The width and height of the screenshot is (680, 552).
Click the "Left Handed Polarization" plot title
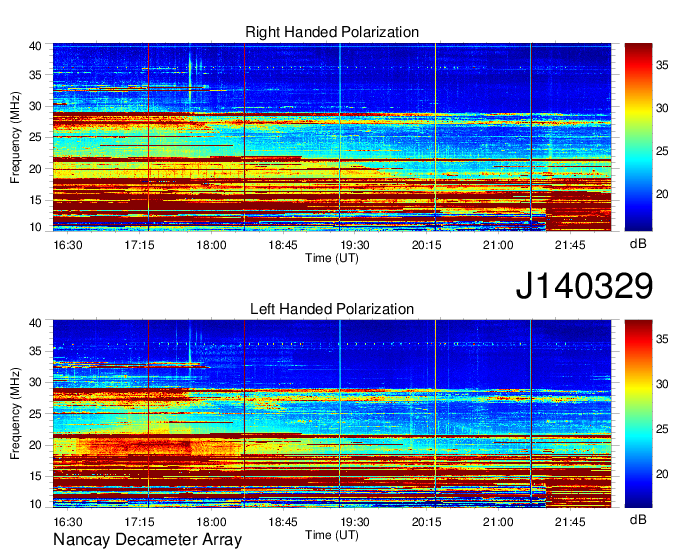click(332, 309)
